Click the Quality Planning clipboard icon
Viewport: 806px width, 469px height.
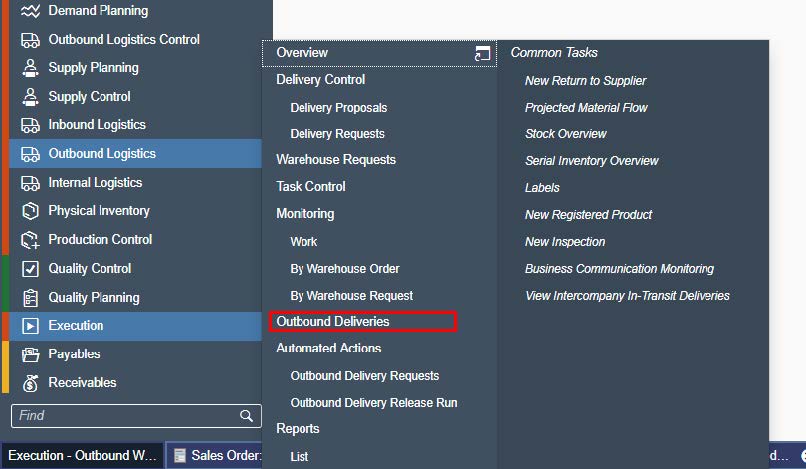30,298
